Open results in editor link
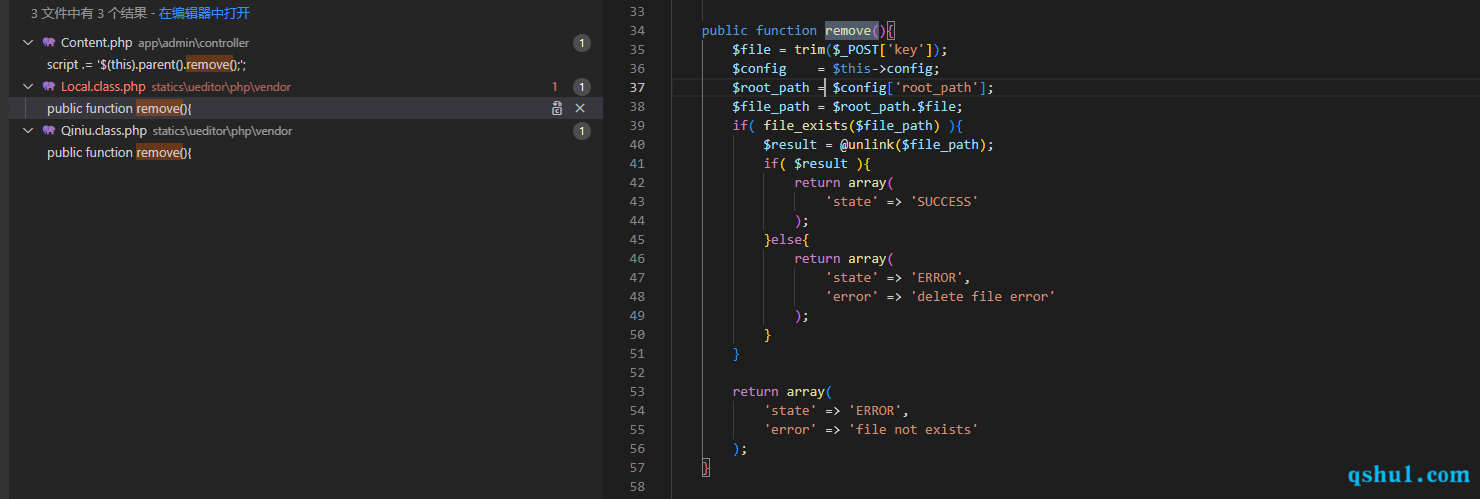 pyautogui.click(x=204, y=13)
